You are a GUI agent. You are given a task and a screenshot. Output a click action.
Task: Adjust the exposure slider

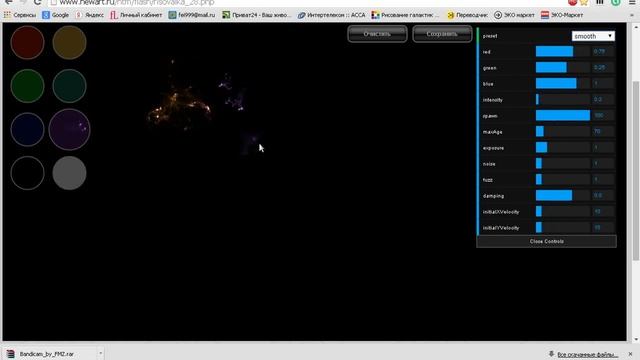(562, 147)
